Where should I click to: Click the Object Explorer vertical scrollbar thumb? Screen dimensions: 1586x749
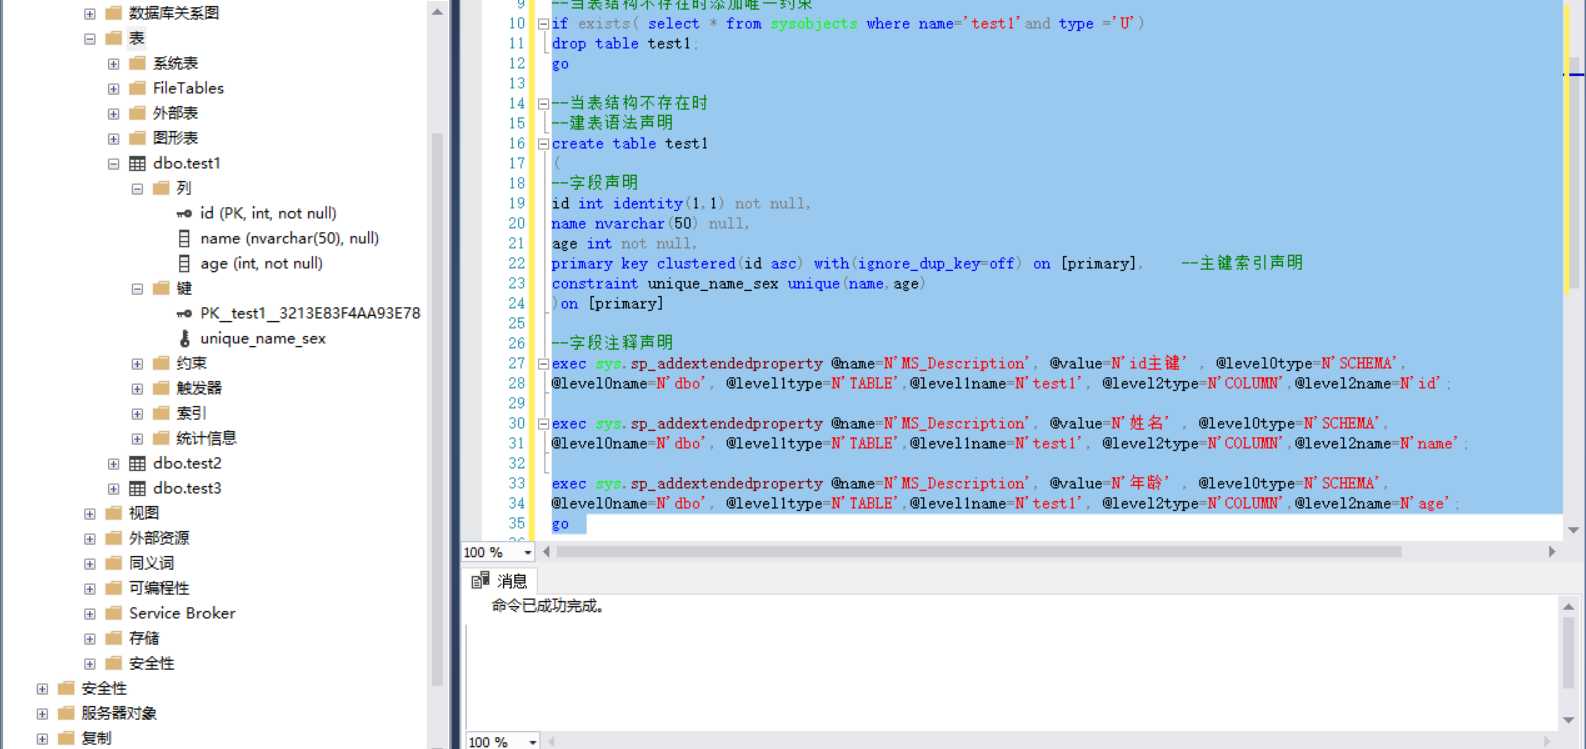[x=436, y=410]
